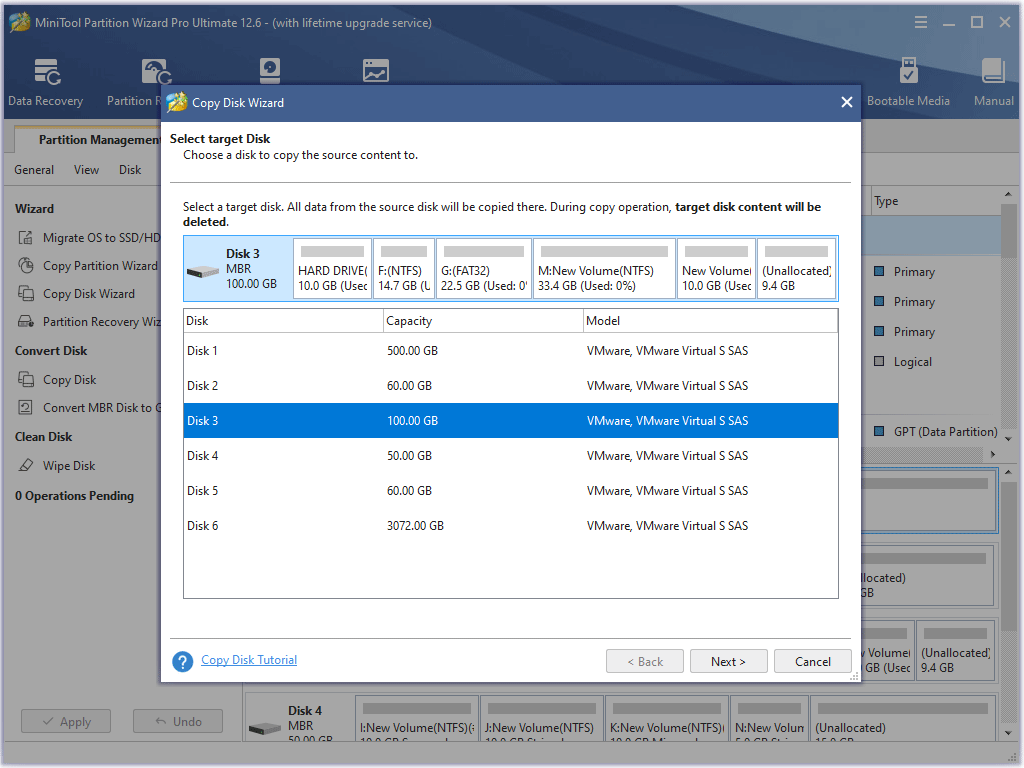Click Copy Partition Wizard sidebar icon
1024x768 pixels.
[25, 266]
